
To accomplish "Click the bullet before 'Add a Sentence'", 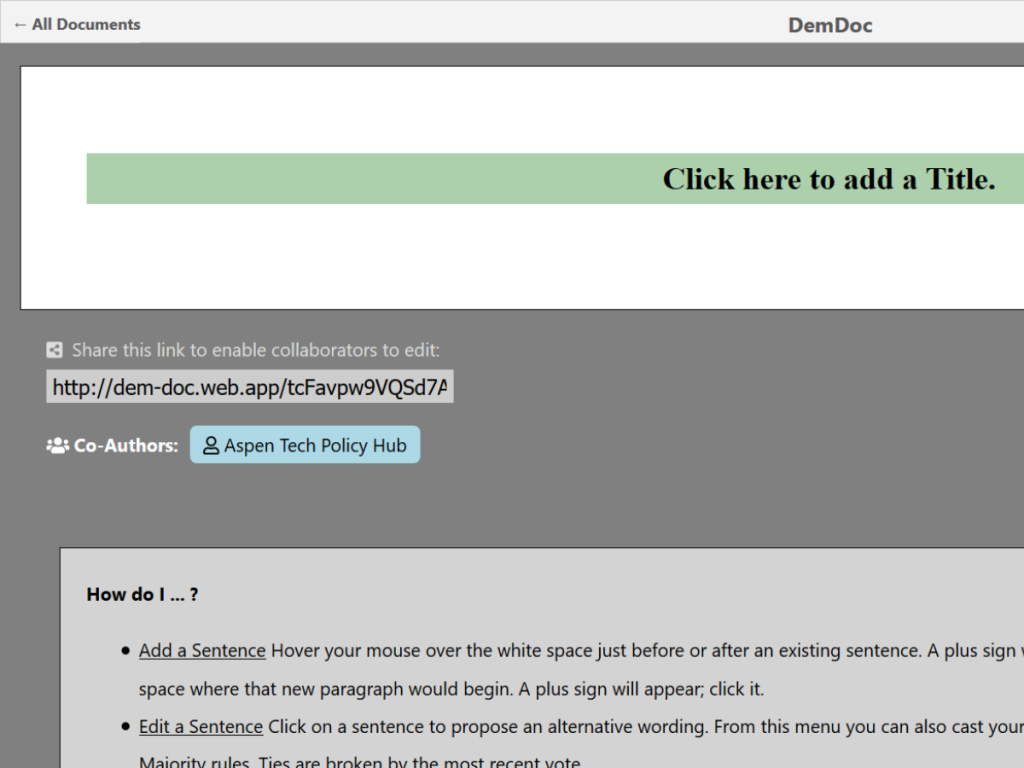I will click(x=125, y=651).
